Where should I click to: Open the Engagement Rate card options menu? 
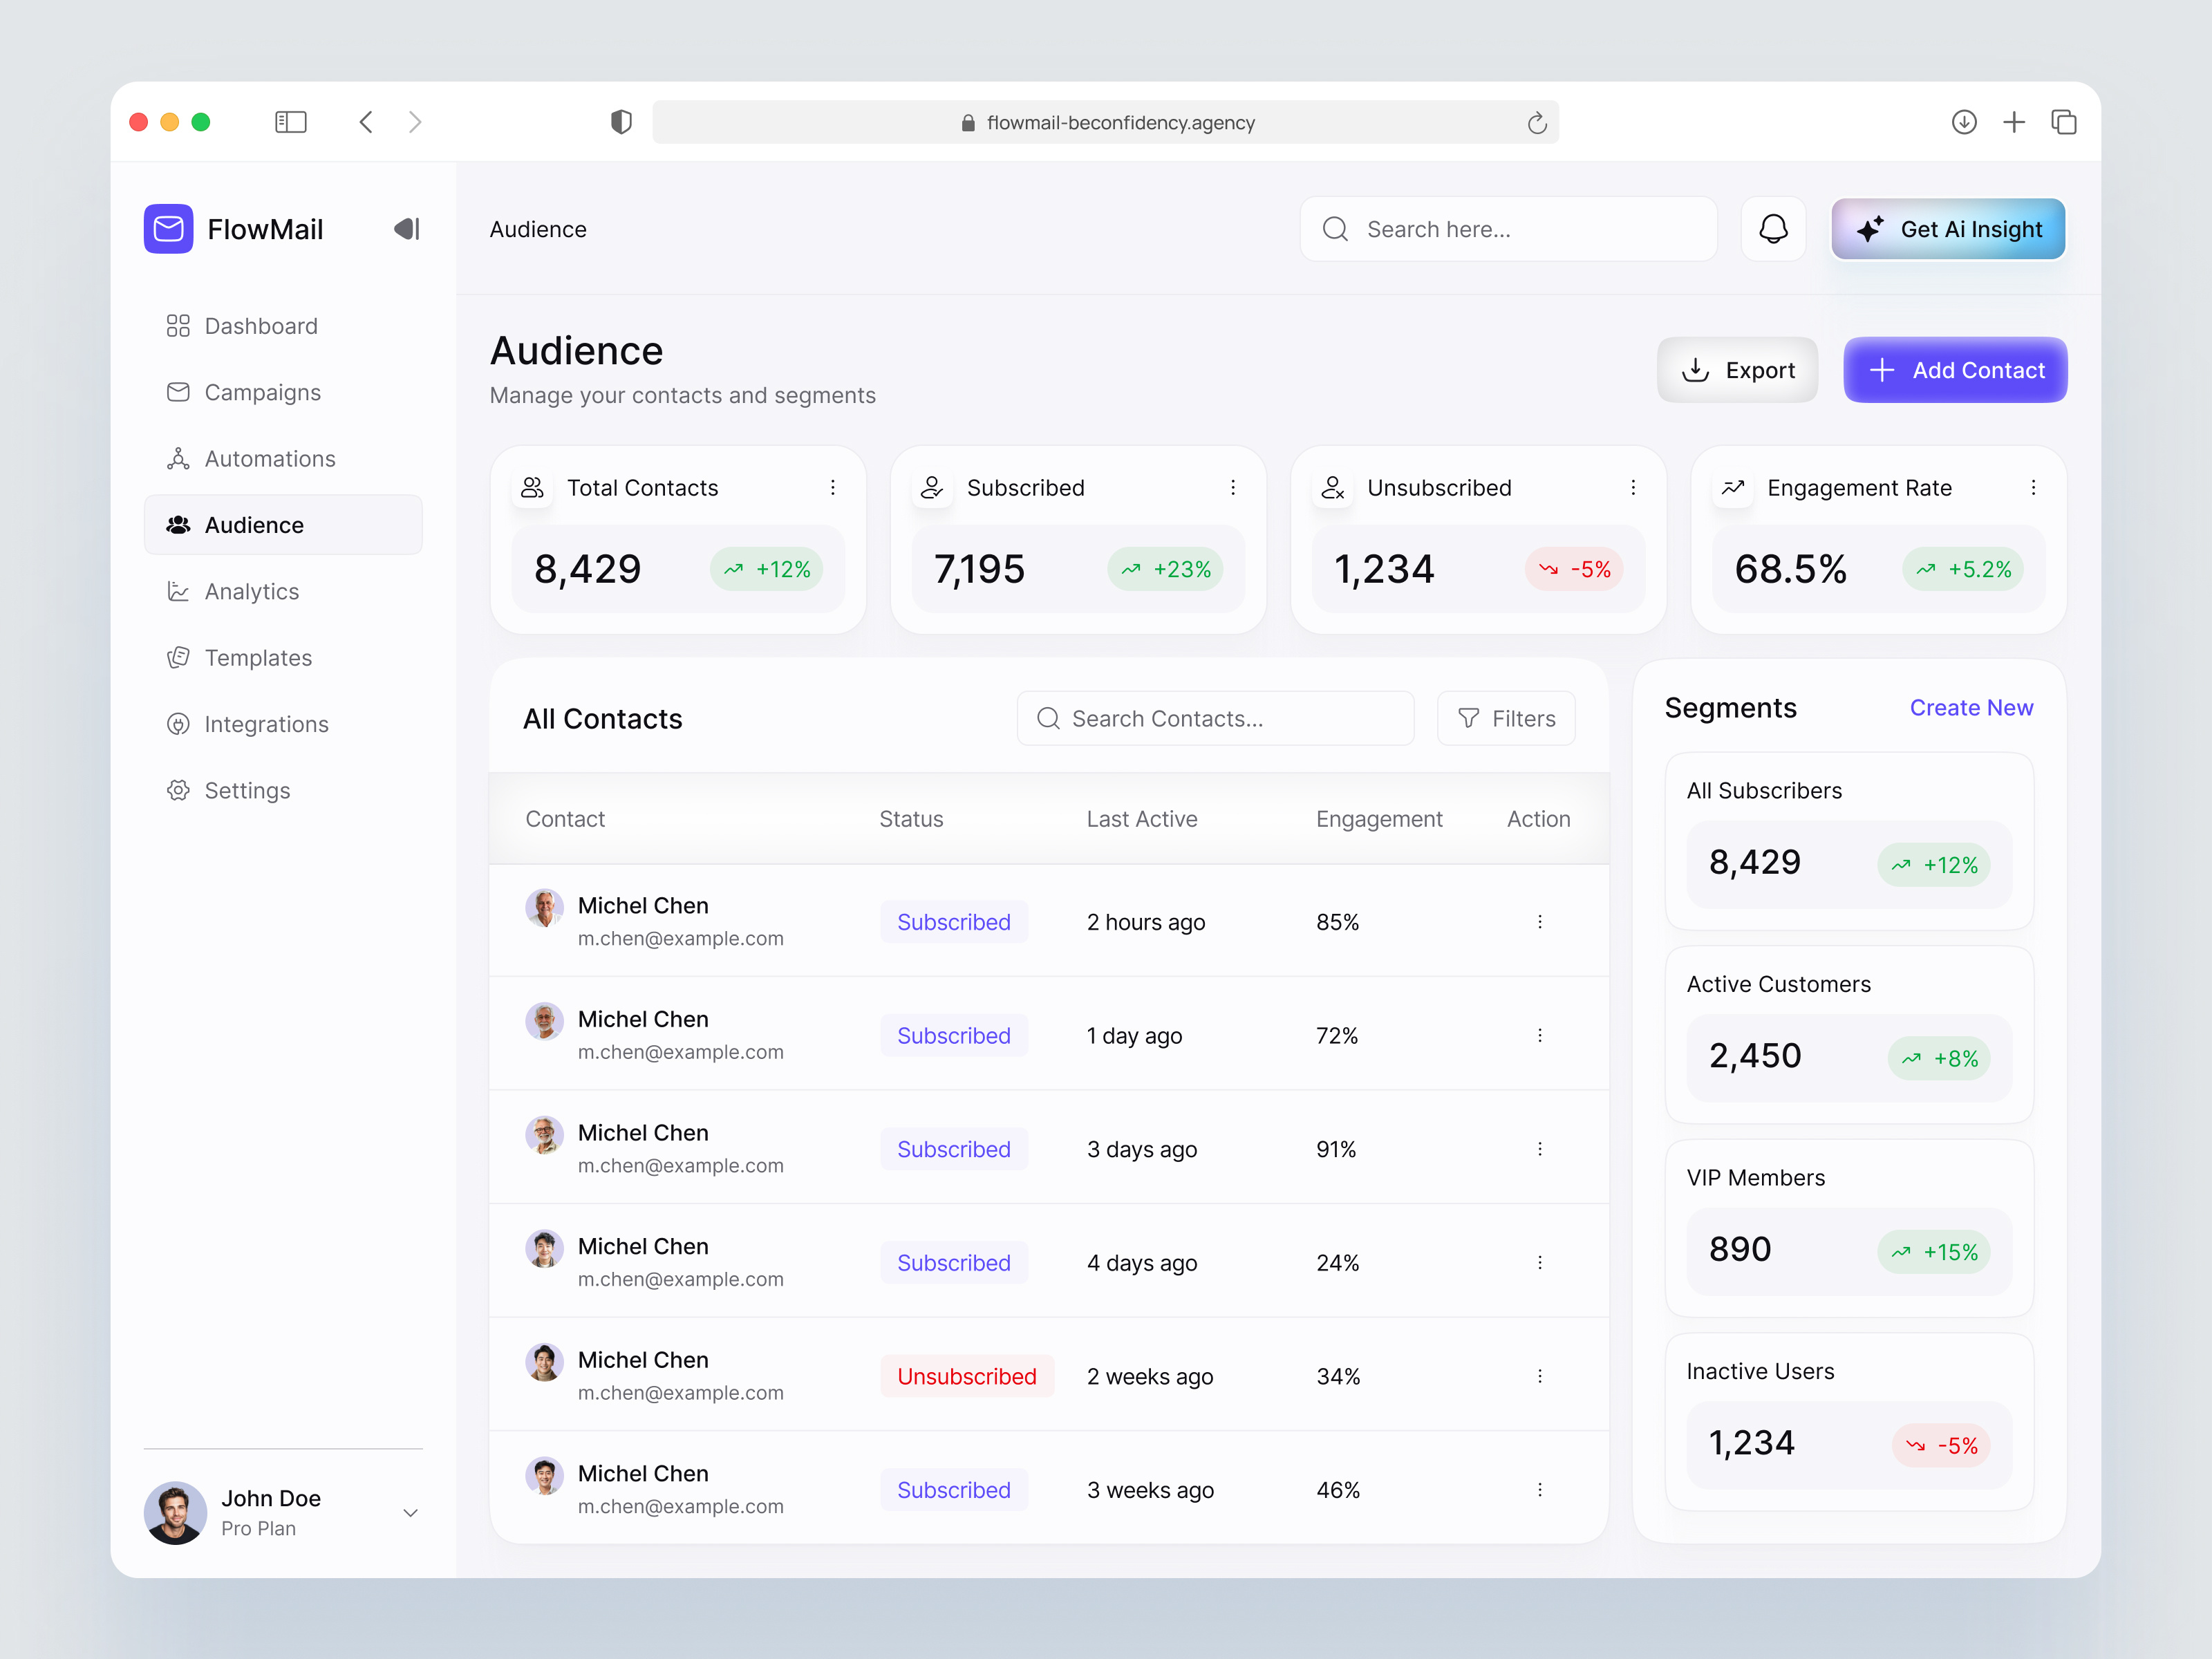2032,487
